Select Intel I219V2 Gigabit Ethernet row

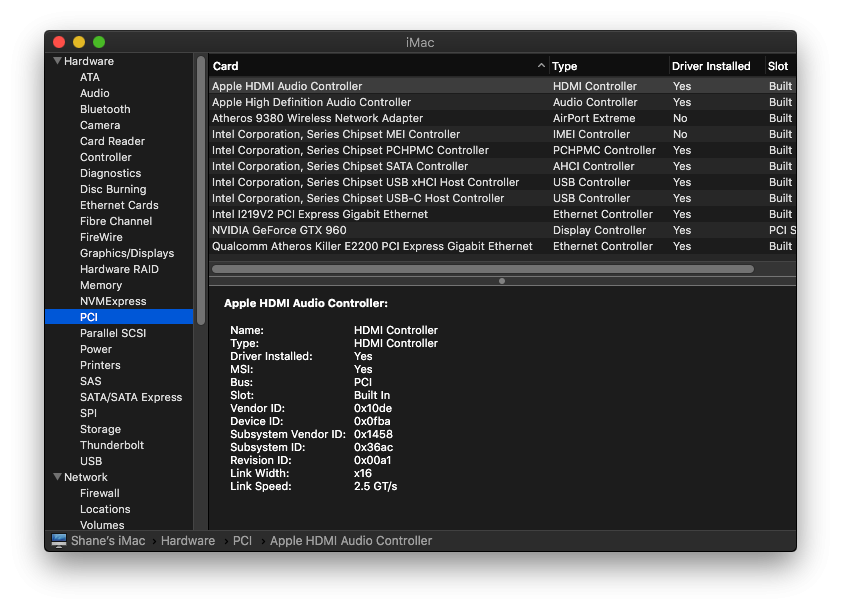(x=502, y=214)
